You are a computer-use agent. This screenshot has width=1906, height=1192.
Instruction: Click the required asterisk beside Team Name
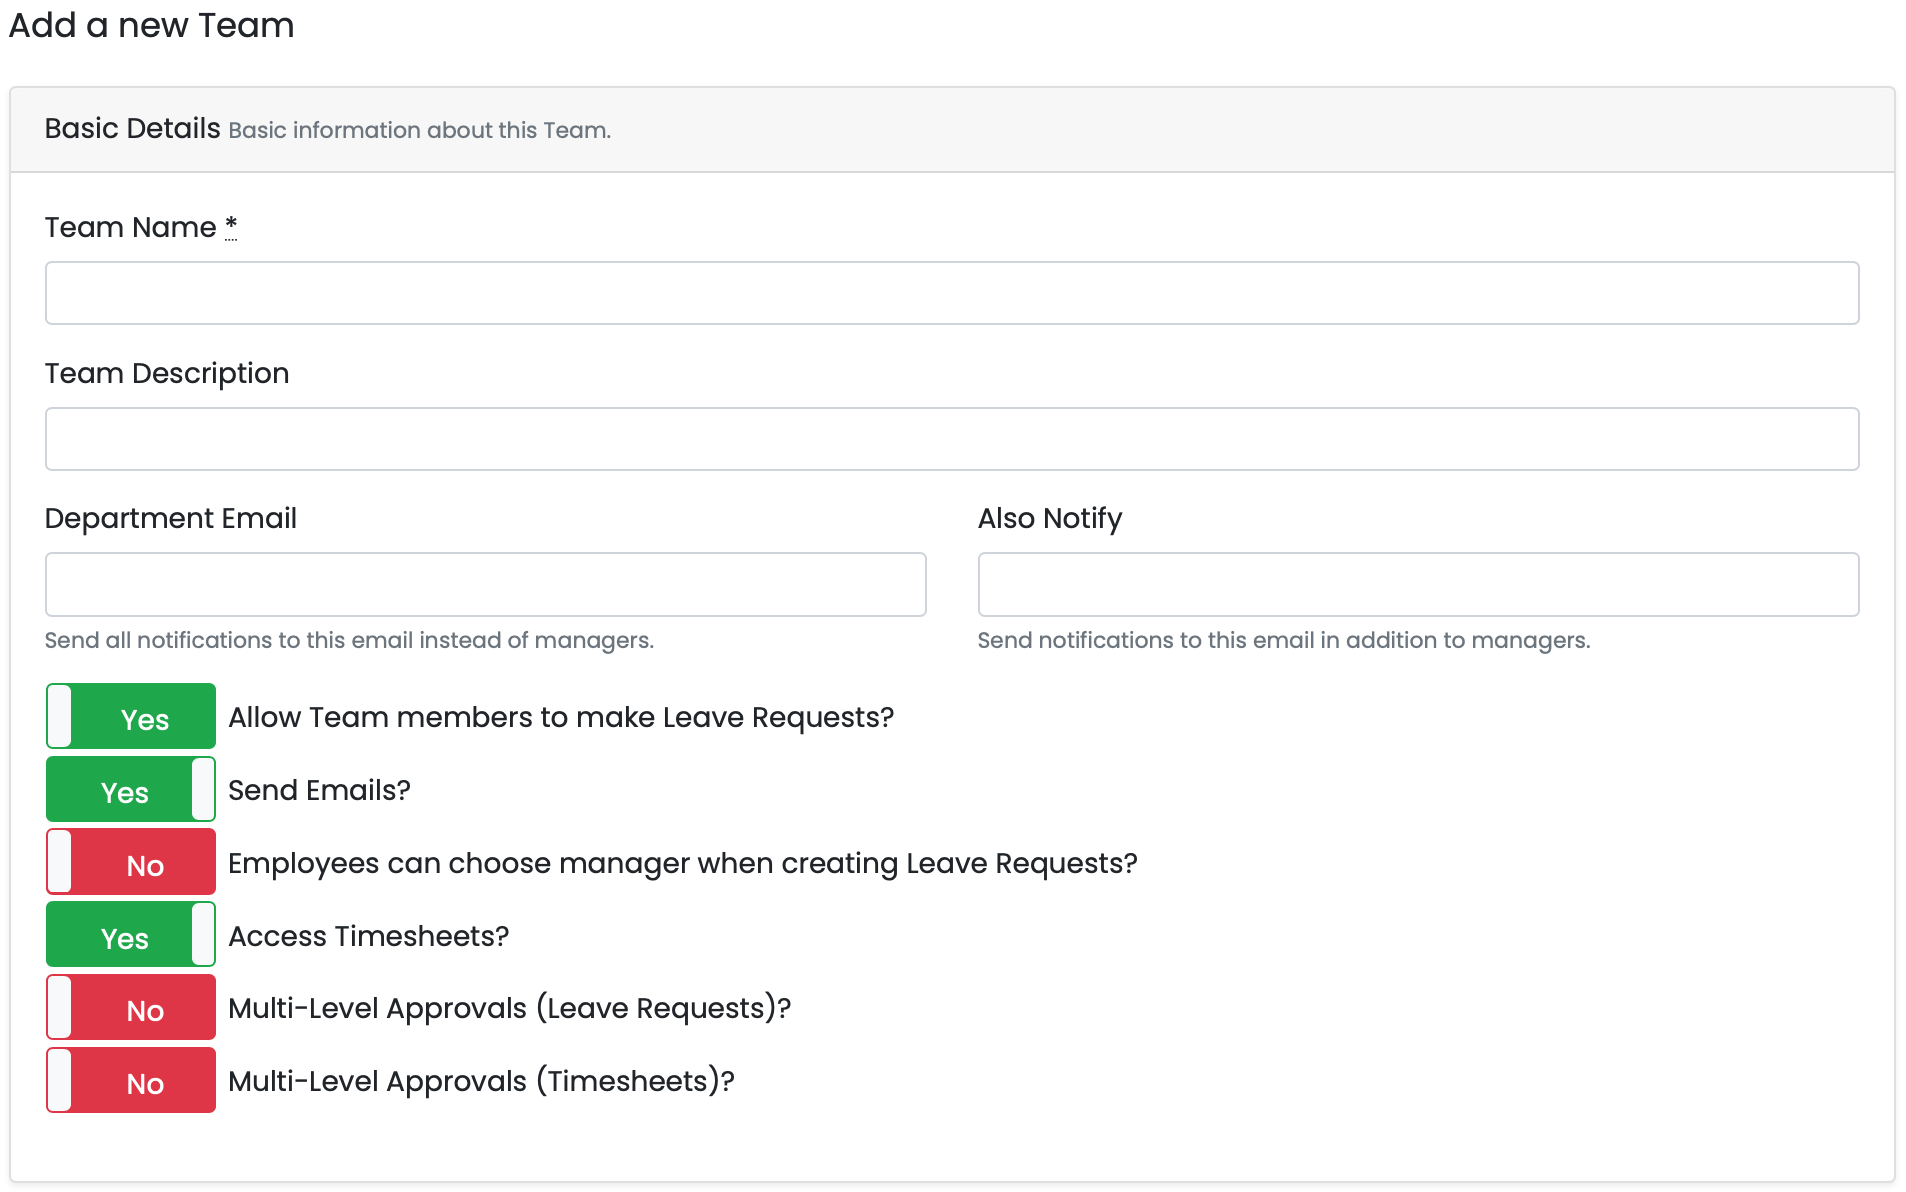pyautogui.click(x=231, y=226)
